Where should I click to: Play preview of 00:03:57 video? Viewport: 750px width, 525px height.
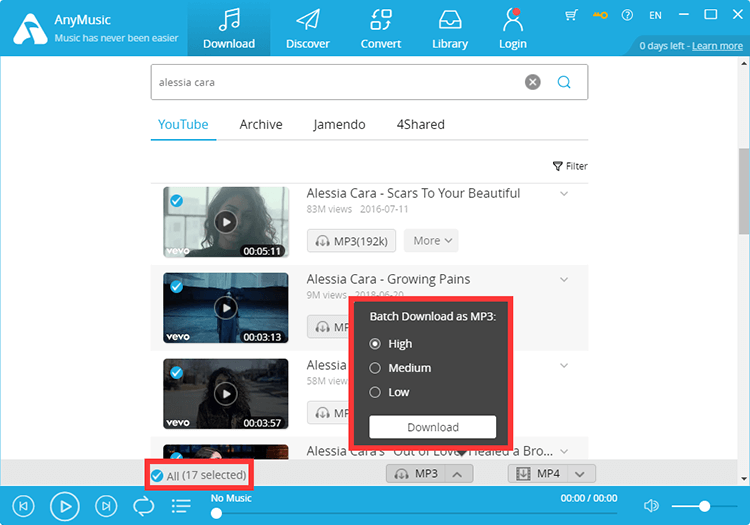[226, 394]
